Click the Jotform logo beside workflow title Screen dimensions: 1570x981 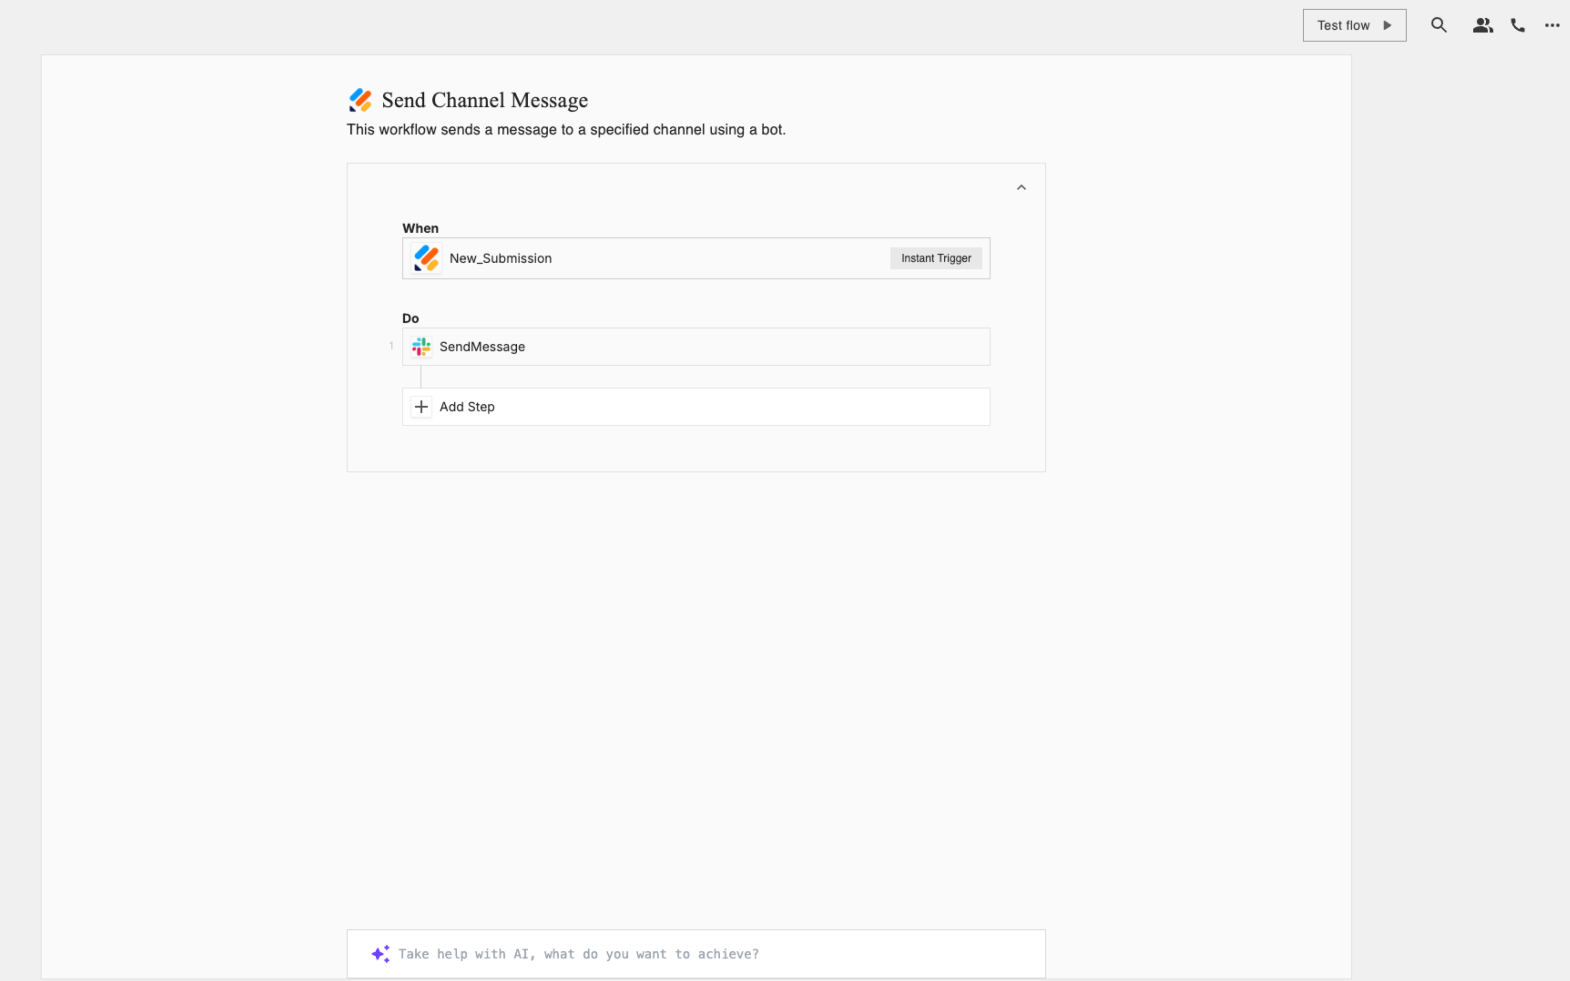pos(360,100)
